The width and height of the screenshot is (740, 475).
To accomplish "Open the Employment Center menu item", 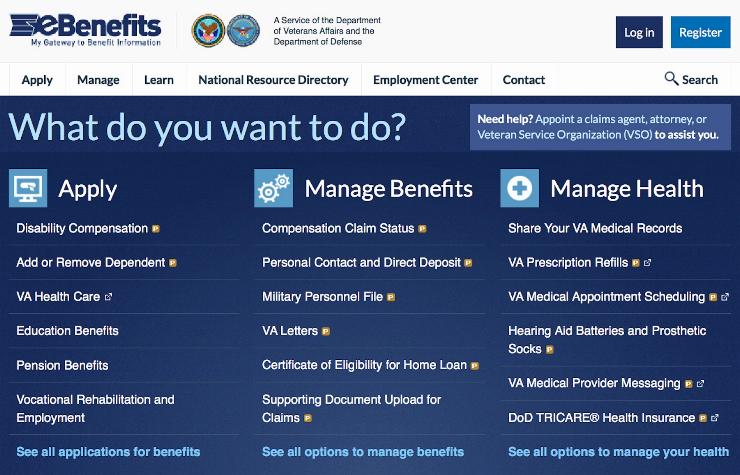I will point(426,80).
